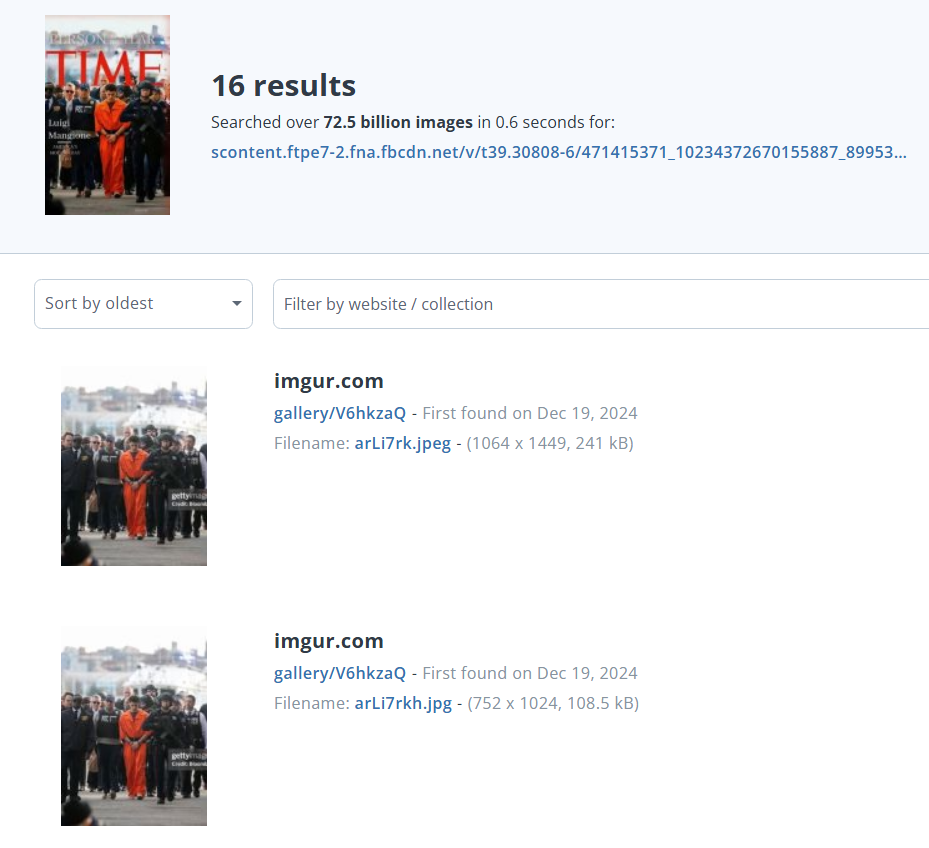This screenshot has height=848, width=929.
Task: Open the second result's gallery/V6hkzaQ link
Action: [340, 673]
